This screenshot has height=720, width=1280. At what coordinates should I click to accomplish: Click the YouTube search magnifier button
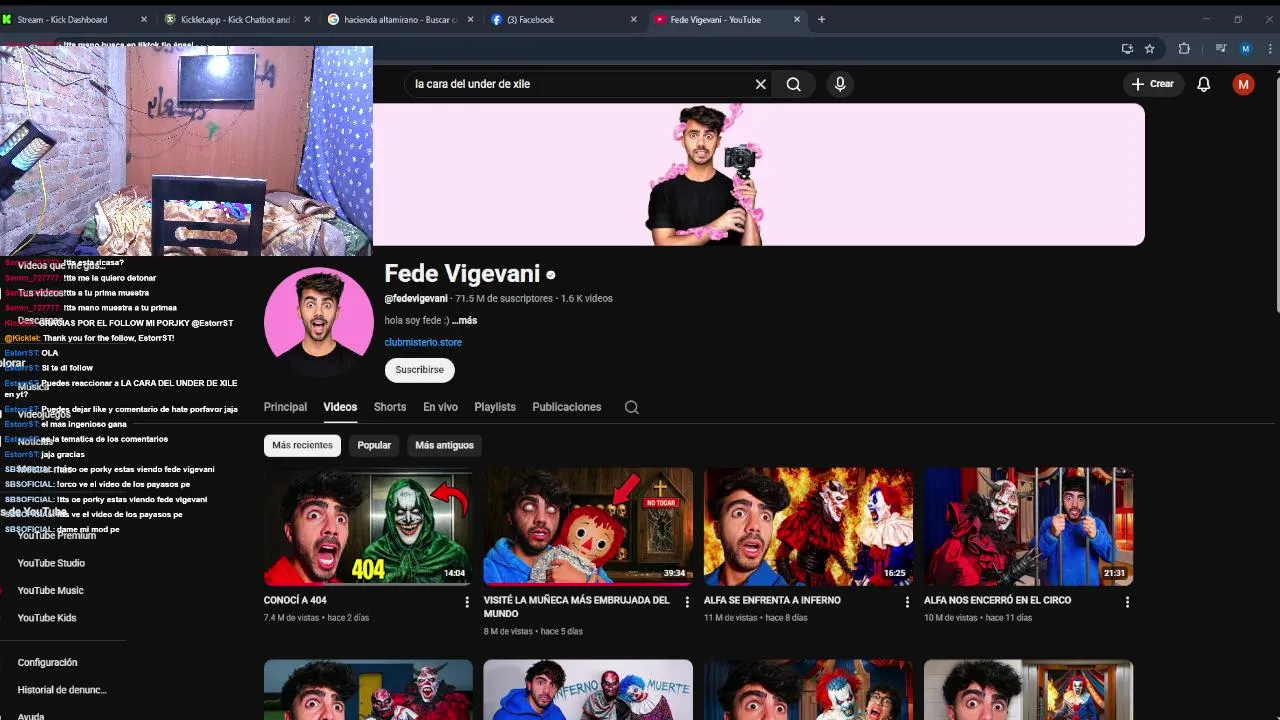pos(793,84)
